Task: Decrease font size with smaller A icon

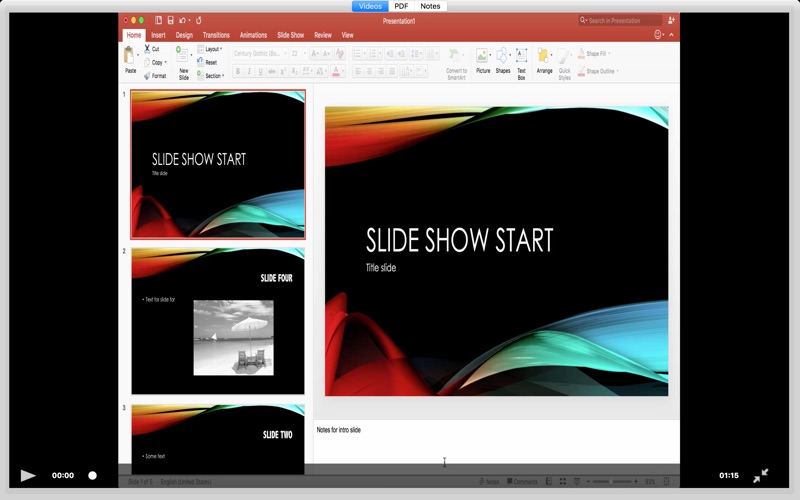Action: point(326,54)
